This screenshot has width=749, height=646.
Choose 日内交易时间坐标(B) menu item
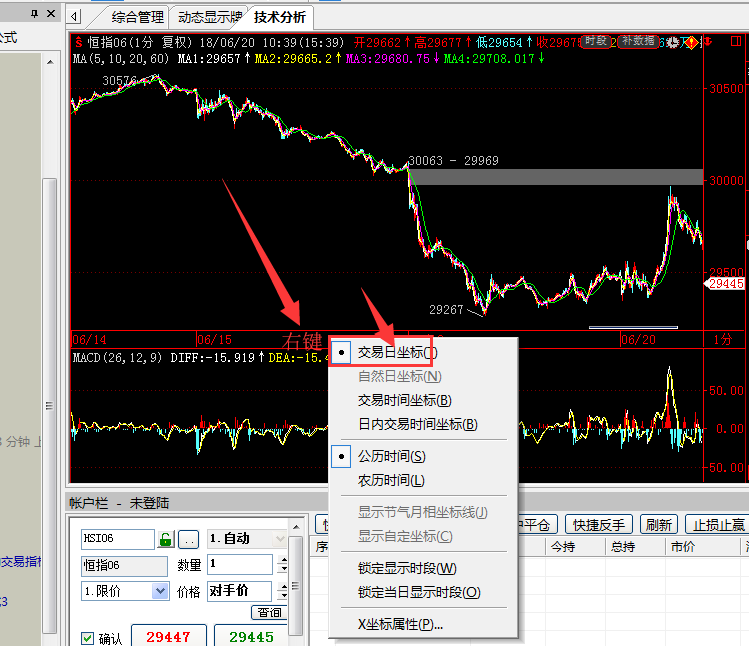[x=417, y=424]
